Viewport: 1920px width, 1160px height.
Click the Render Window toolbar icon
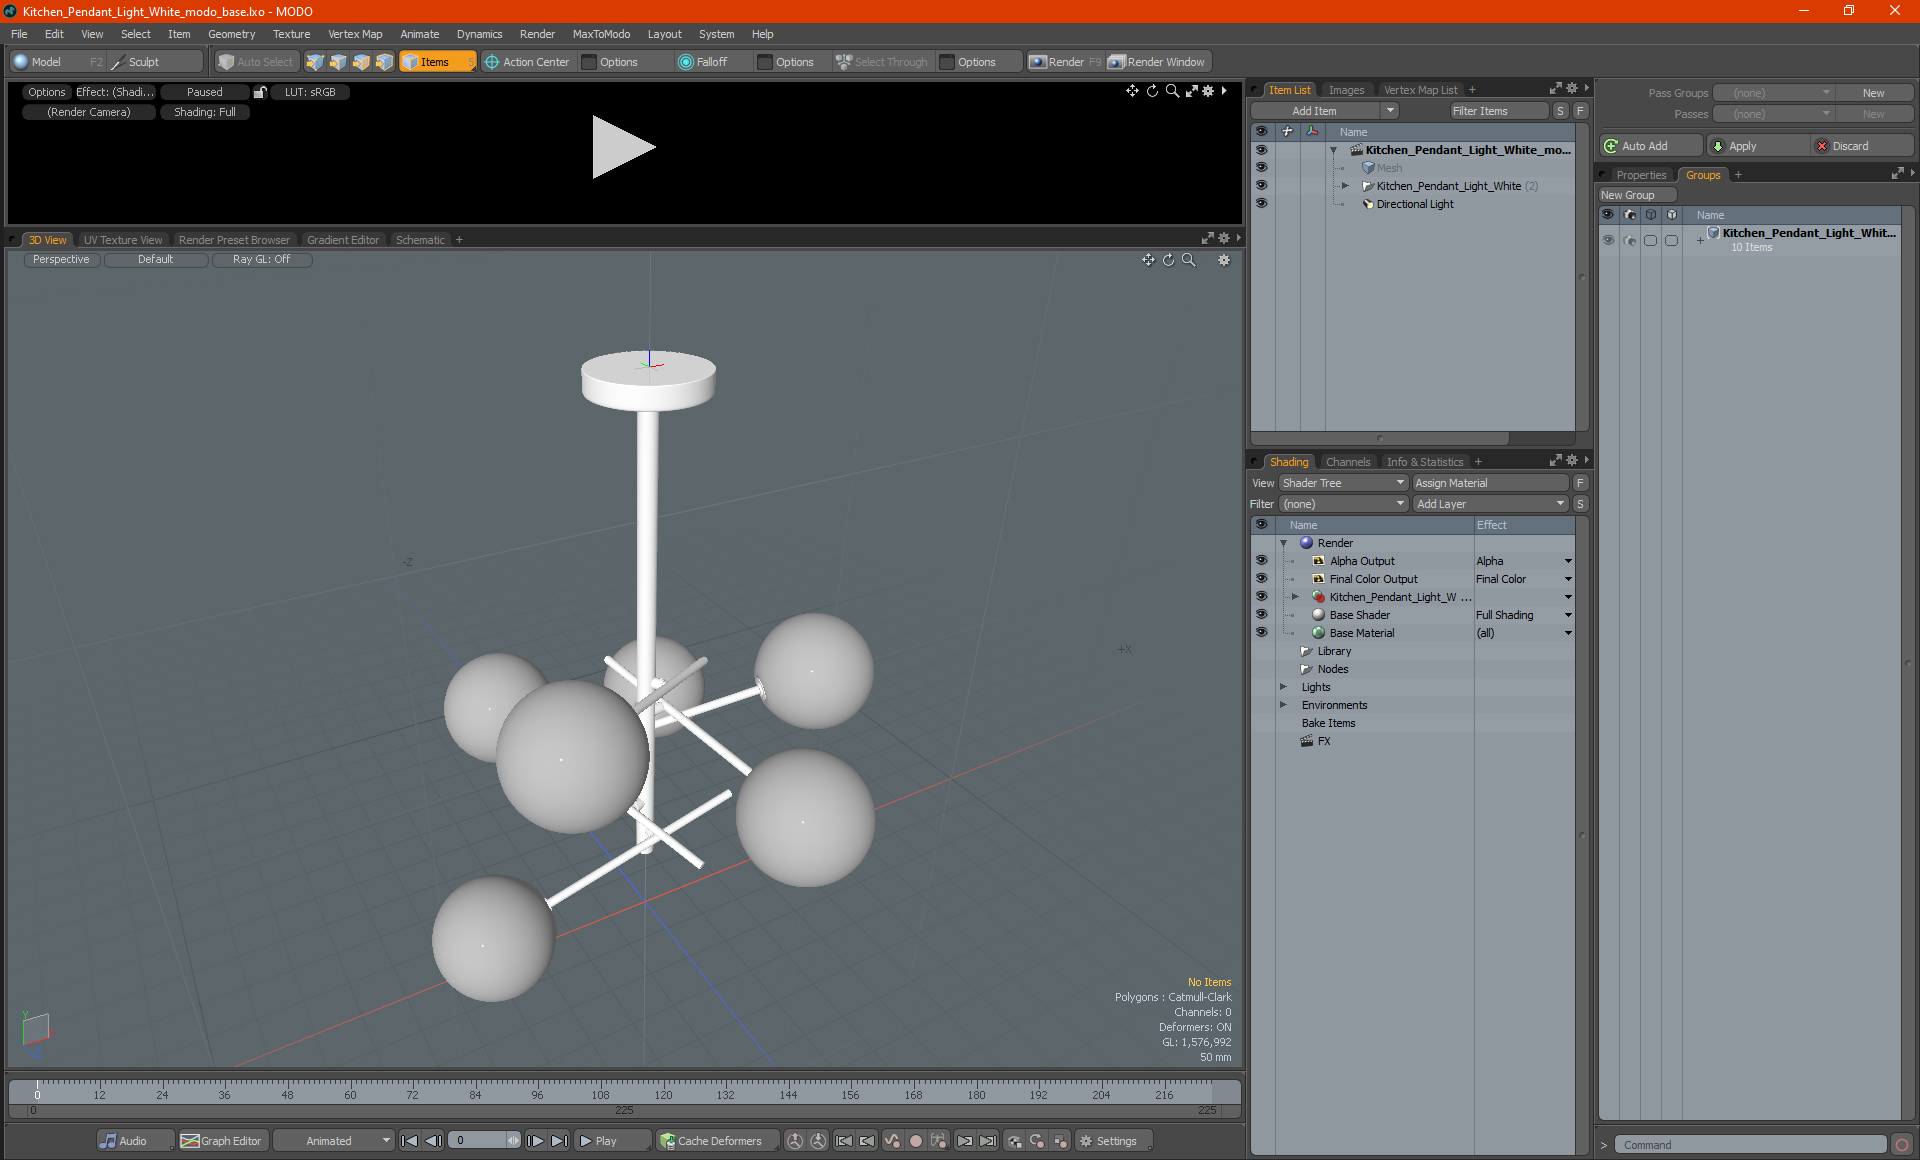1117,62
